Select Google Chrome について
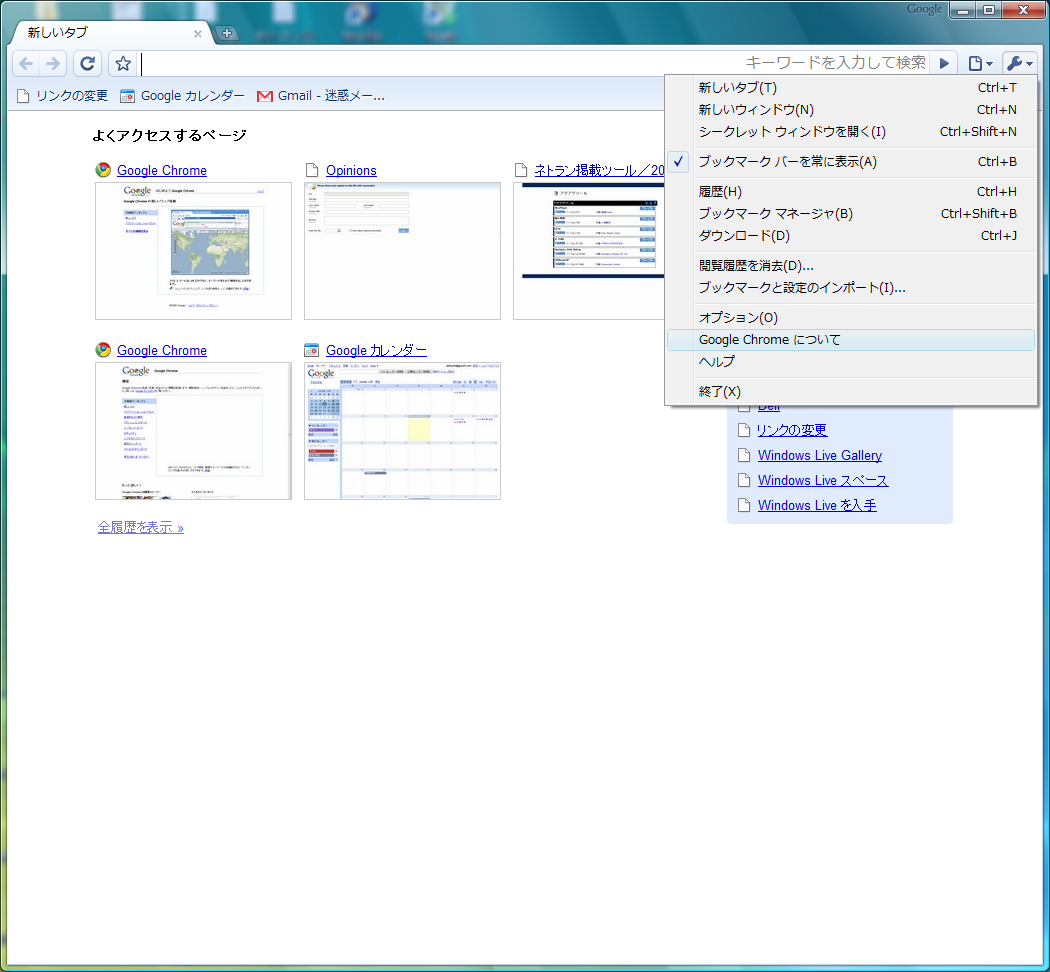 pyautogui.click(x=850, y=340)
